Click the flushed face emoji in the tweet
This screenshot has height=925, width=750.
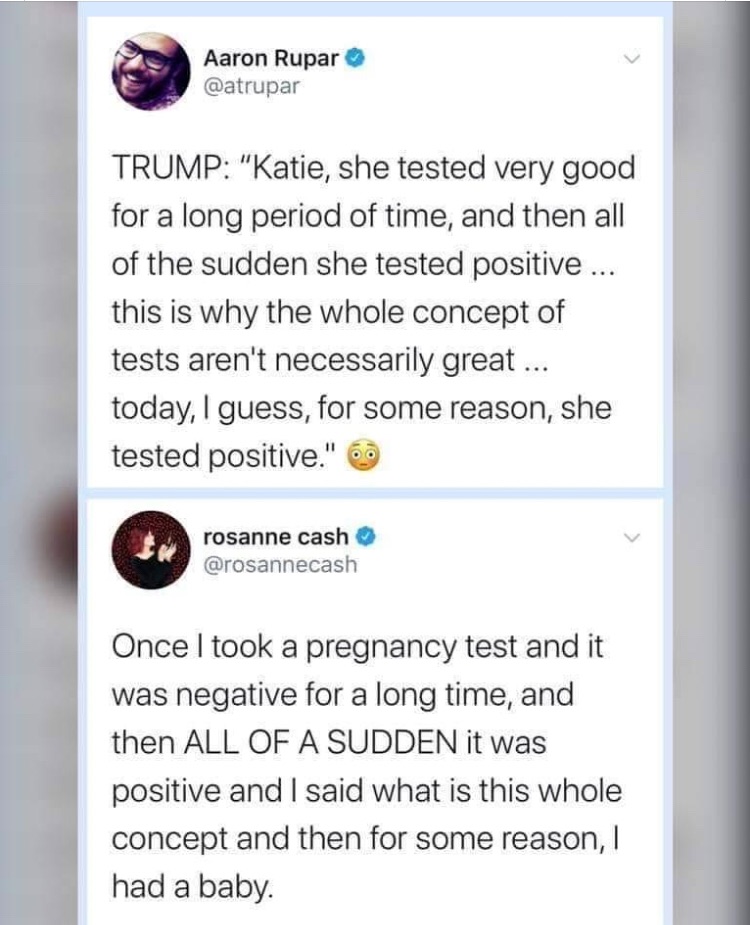pos(364,457)
